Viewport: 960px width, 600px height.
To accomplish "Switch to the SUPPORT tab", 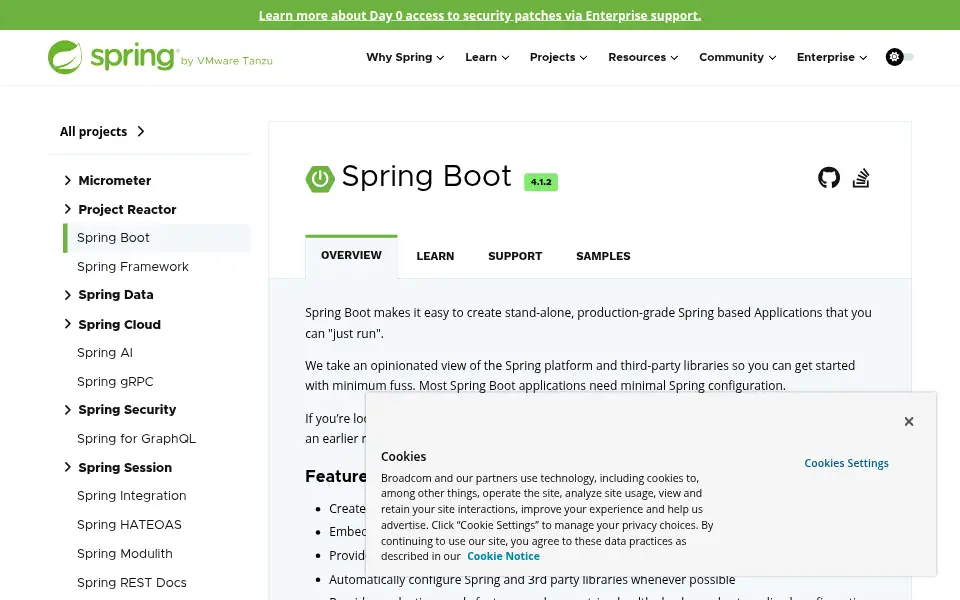I will pos(515,256).
